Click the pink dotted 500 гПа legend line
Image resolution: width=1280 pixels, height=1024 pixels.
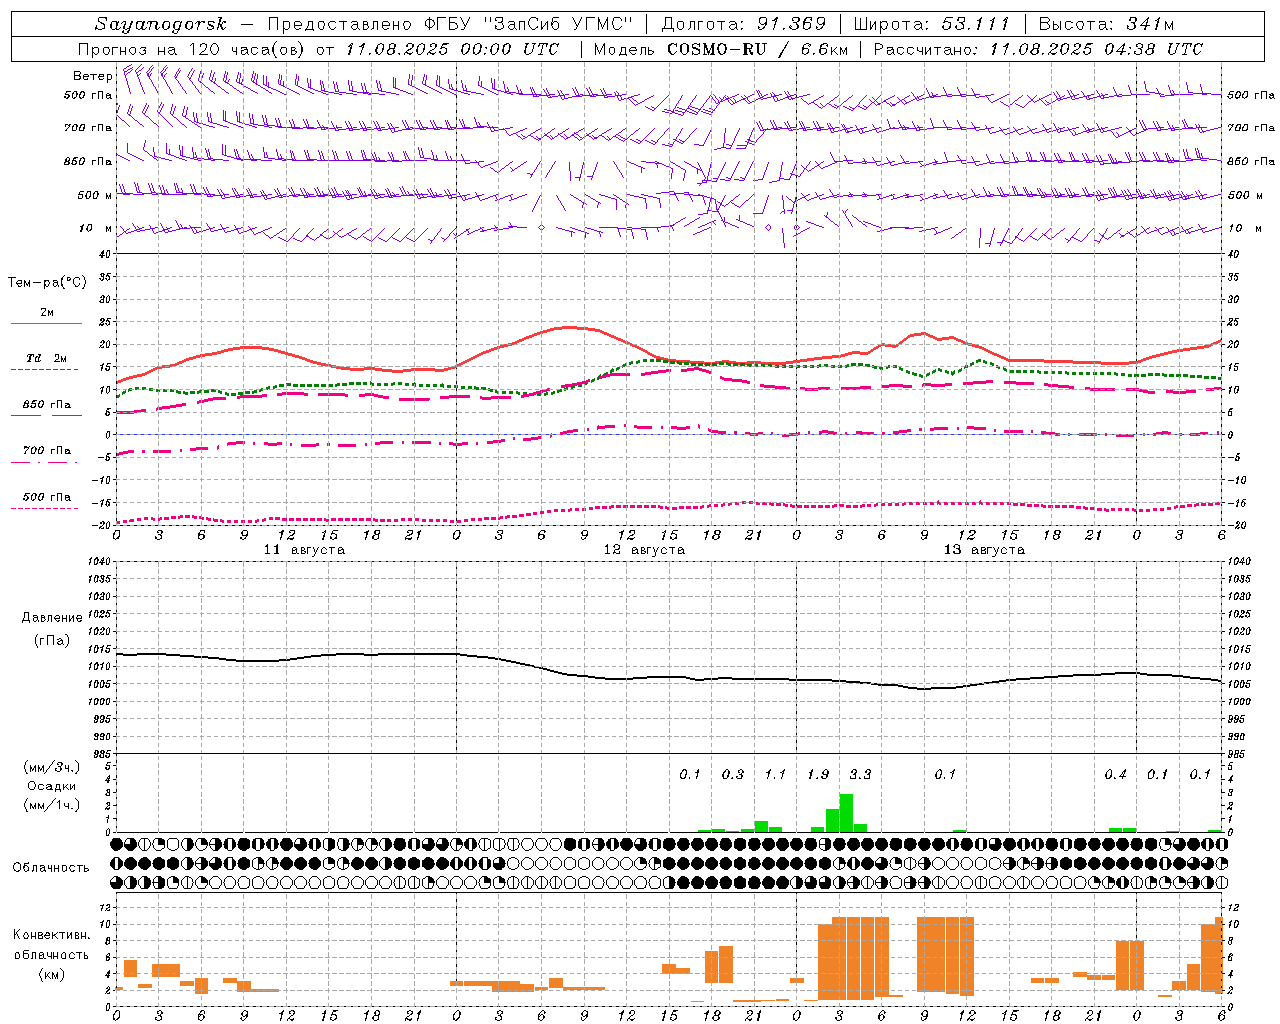click(45, 508)
